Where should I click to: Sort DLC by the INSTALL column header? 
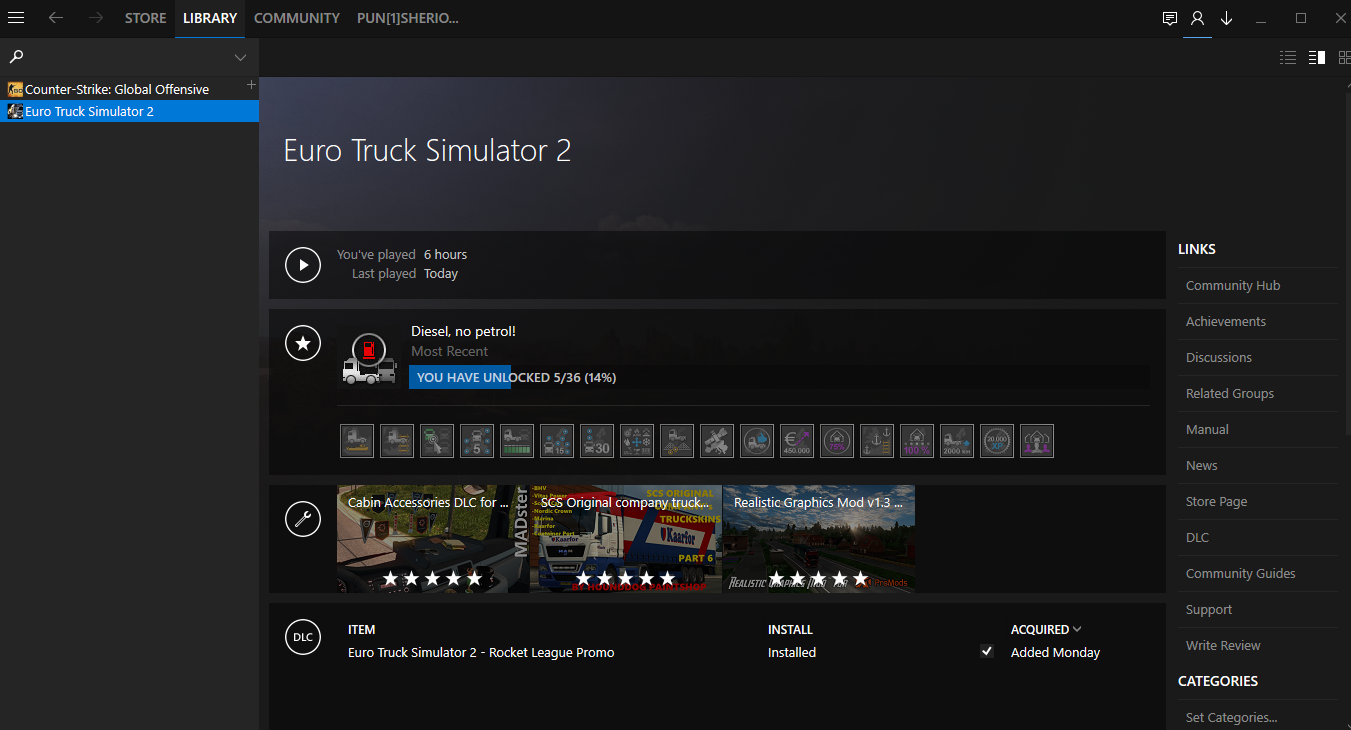[x=790, y=629]
